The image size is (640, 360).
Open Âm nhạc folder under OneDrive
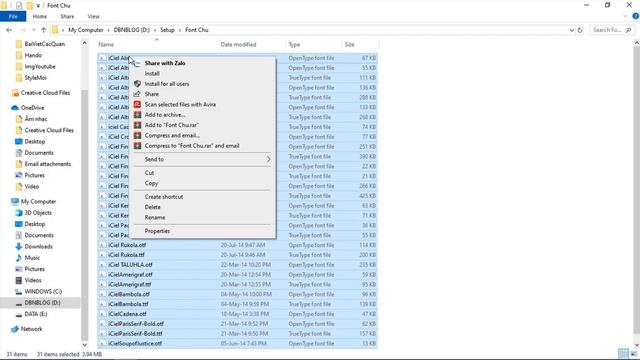36,119
